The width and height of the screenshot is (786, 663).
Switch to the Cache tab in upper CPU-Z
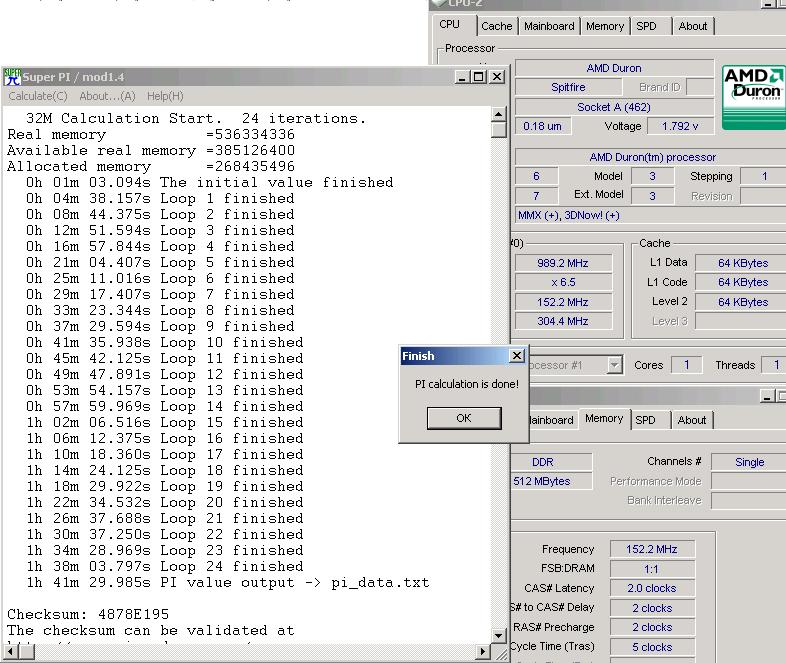[x=497, y=26]
